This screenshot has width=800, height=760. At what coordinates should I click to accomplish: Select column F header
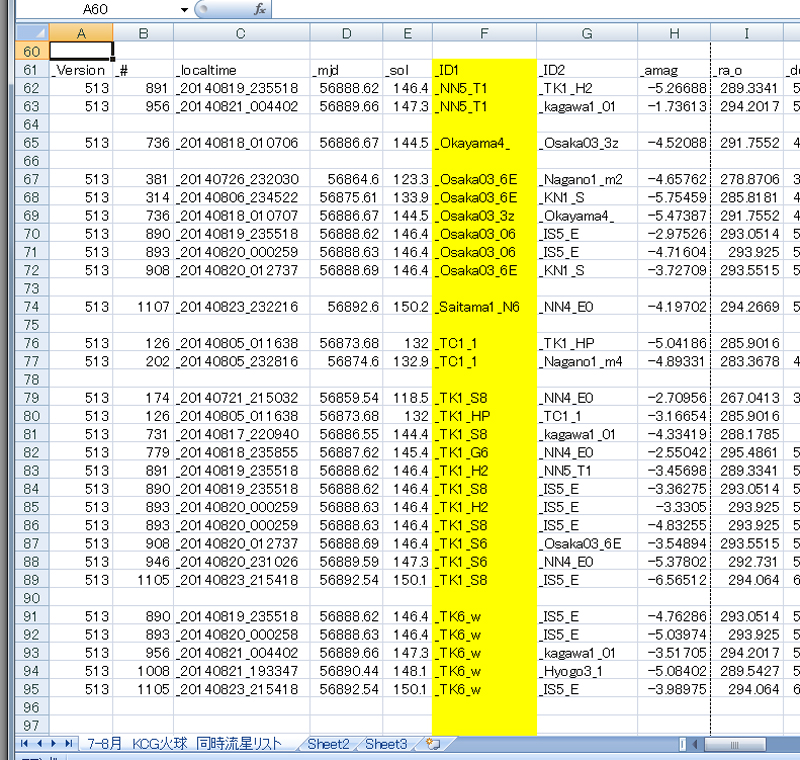pyautogui.click(x=484, y=33)
